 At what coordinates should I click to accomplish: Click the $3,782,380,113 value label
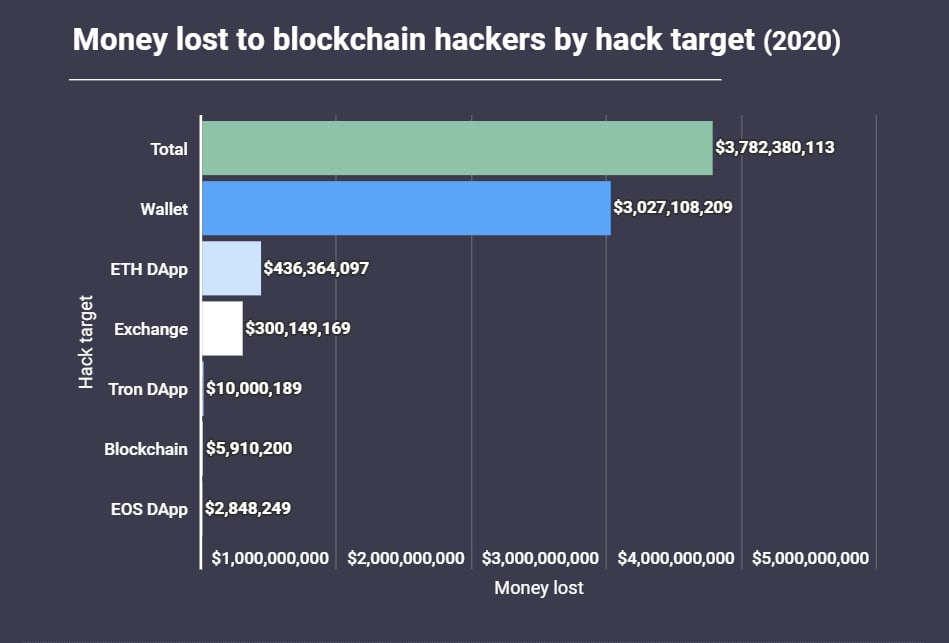click(775, 148)
